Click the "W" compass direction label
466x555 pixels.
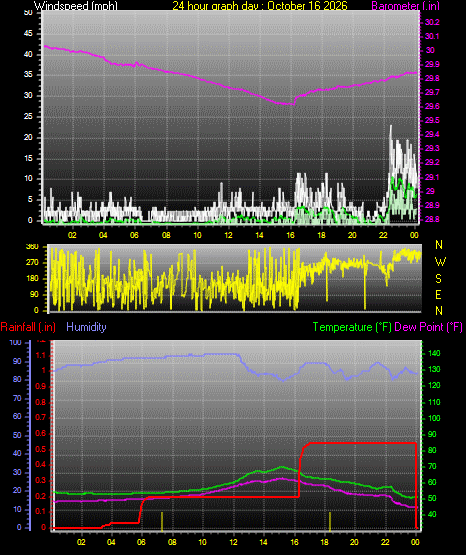click(440, 262)
